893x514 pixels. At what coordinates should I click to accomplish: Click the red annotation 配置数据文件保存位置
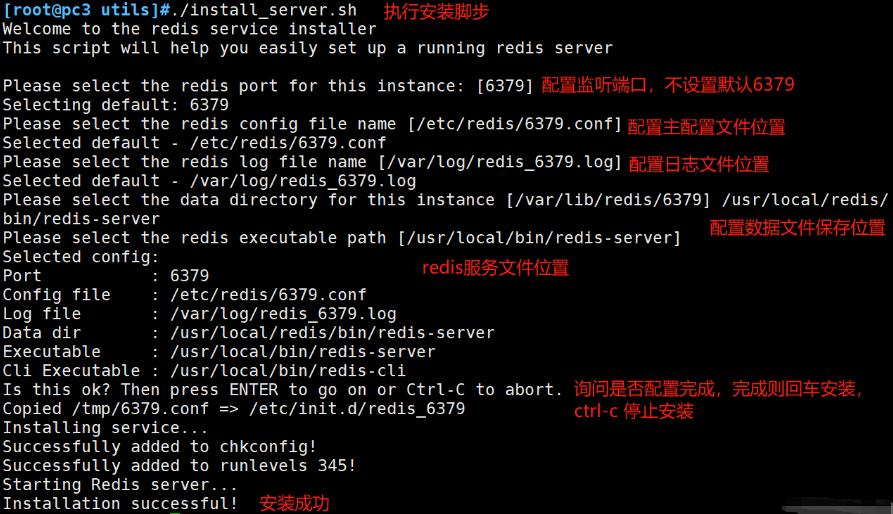[x=797, y=227]
